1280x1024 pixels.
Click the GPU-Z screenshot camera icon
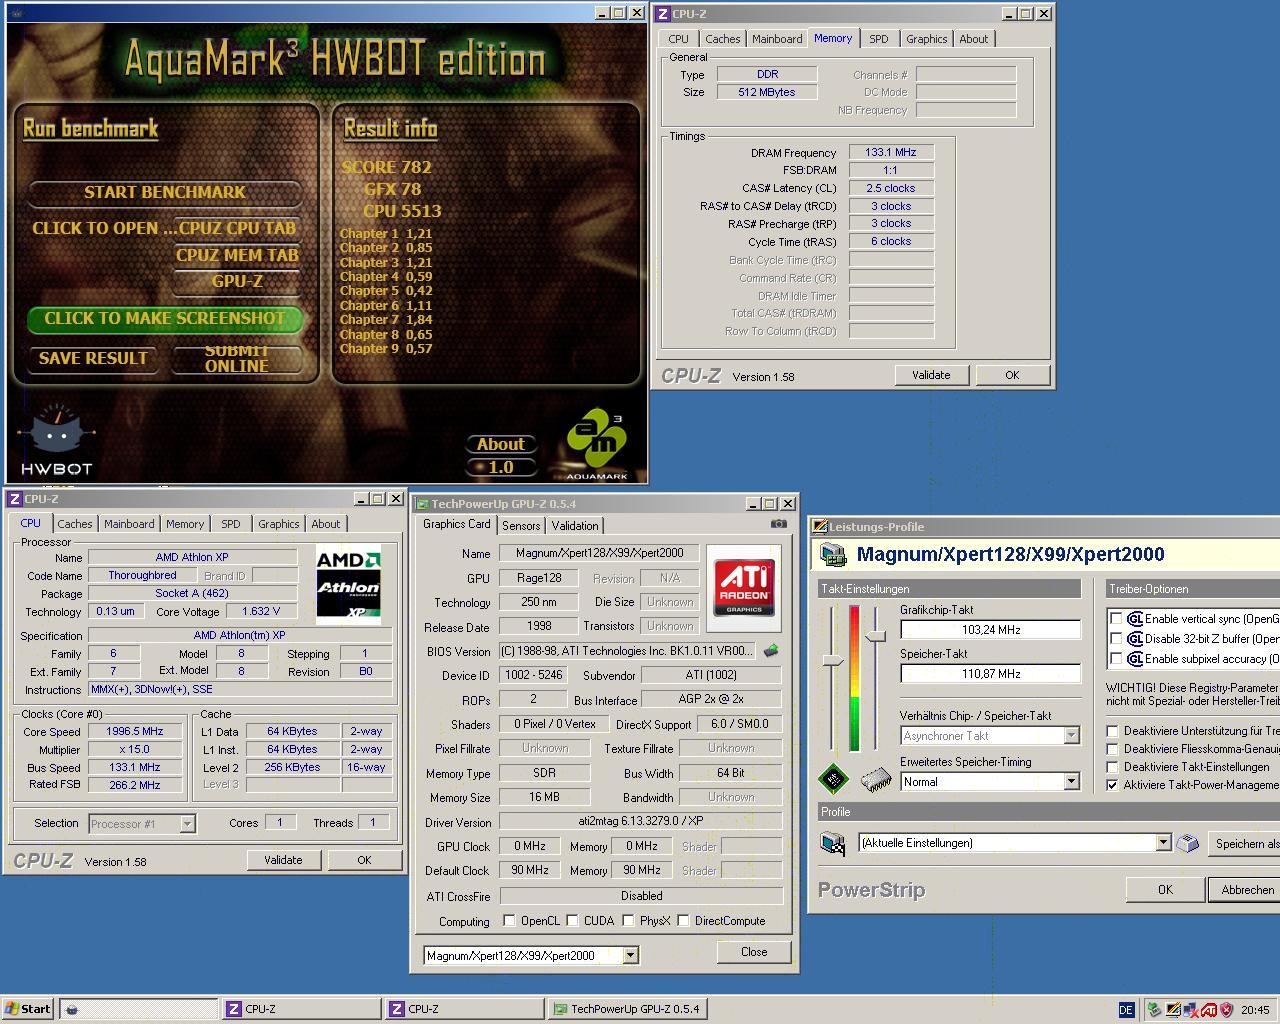778,524
